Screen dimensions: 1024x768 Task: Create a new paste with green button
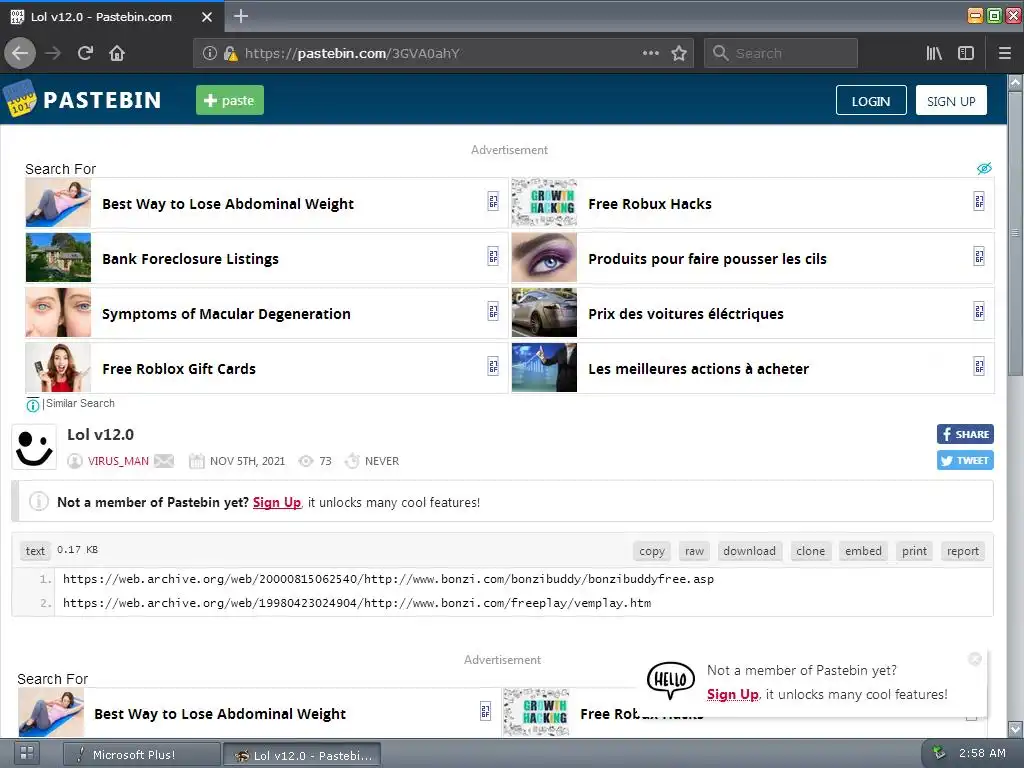point(230,100)
